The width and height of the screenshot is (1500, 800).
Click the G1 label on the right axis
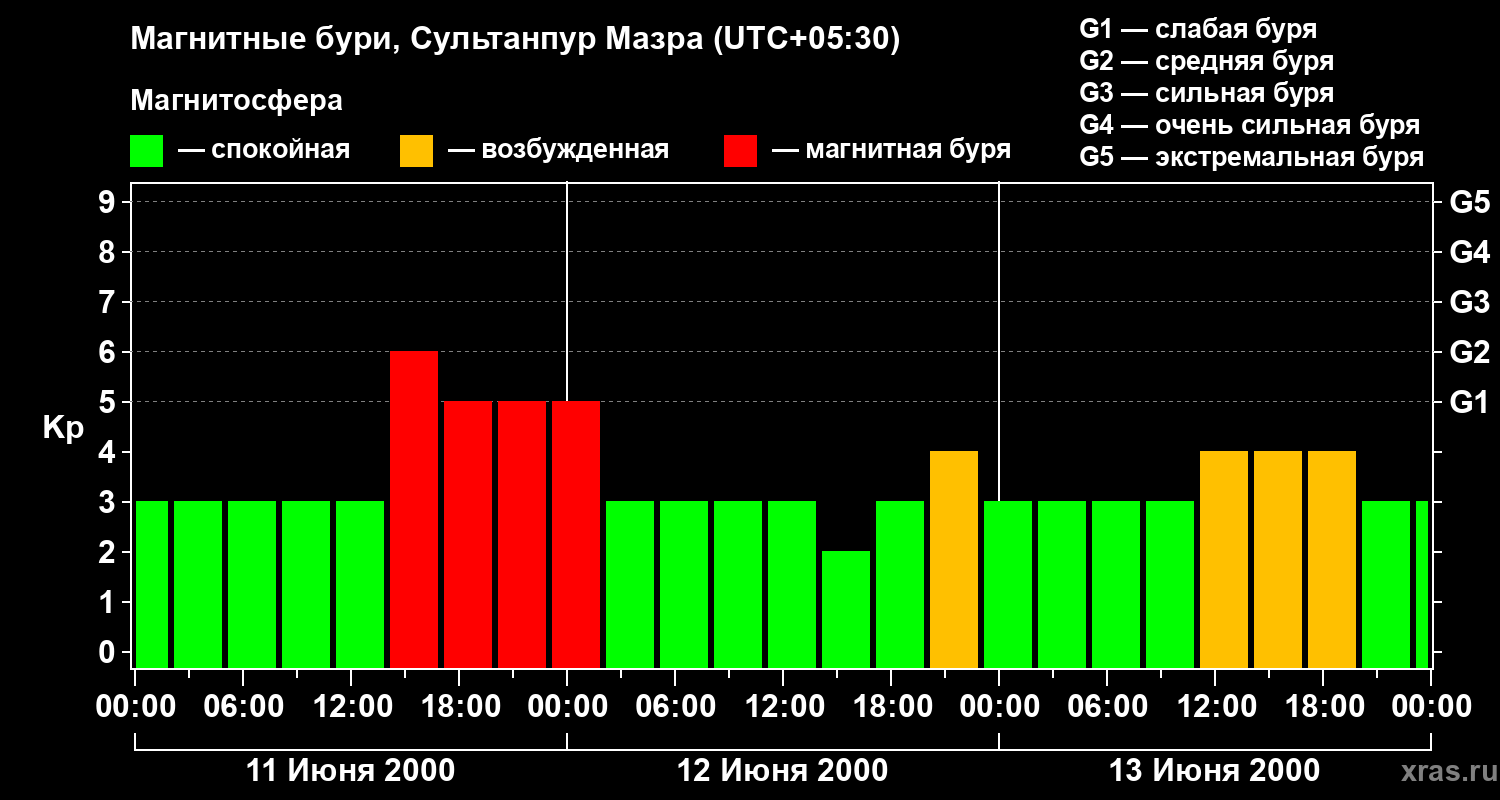pyautogui.click(x=1470, y=402)
